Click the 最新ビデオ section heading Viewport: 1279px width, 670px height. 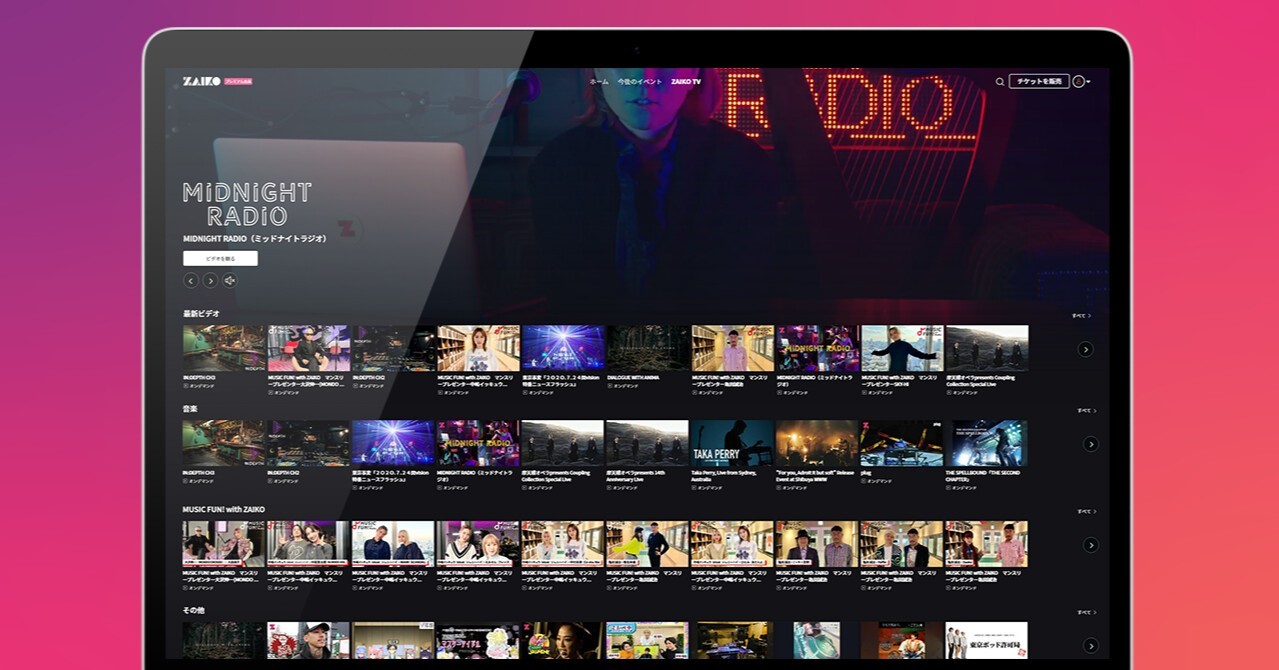pyautogui.click(x=201, y=314)
